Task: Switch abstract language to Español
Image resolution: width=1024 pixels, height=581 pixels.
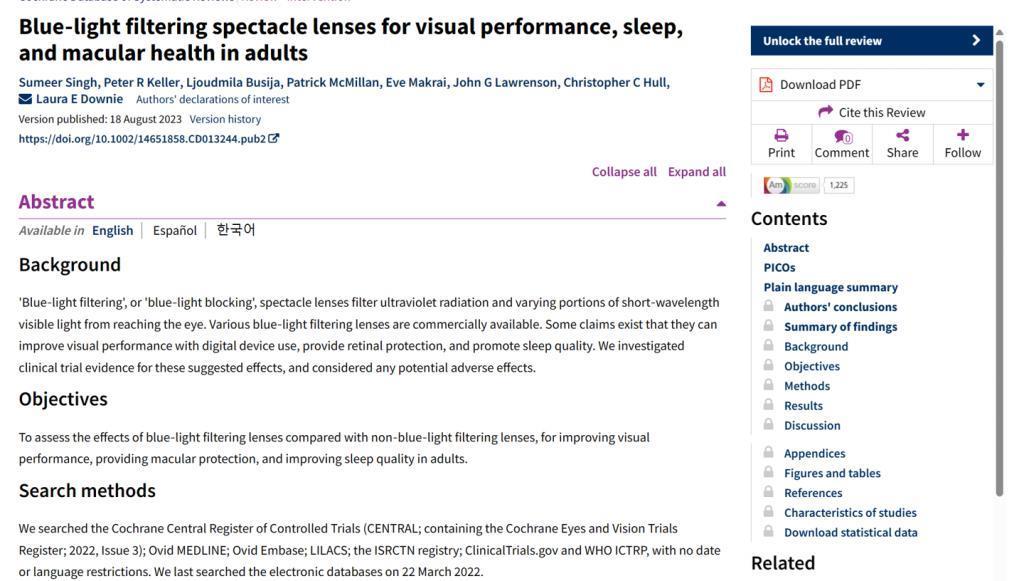Action: click(175, 231)
